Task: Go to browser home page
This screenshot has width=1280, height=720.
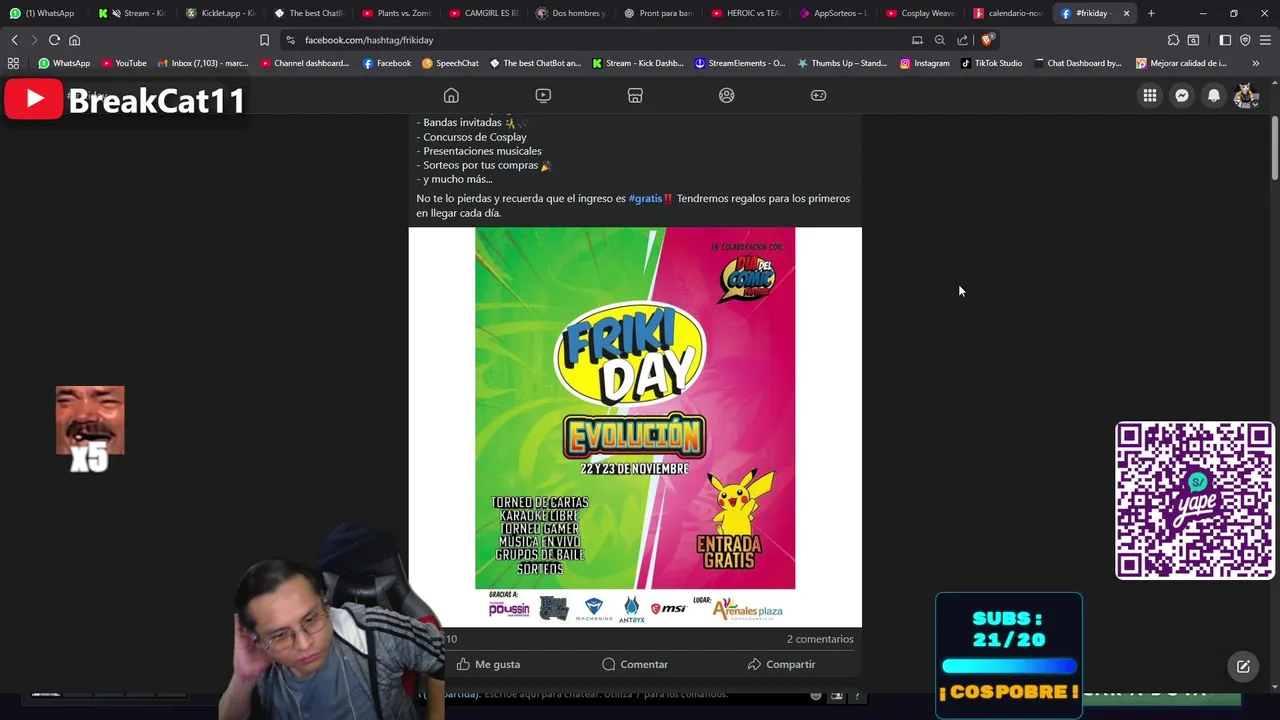Action: tap(74, 40)
